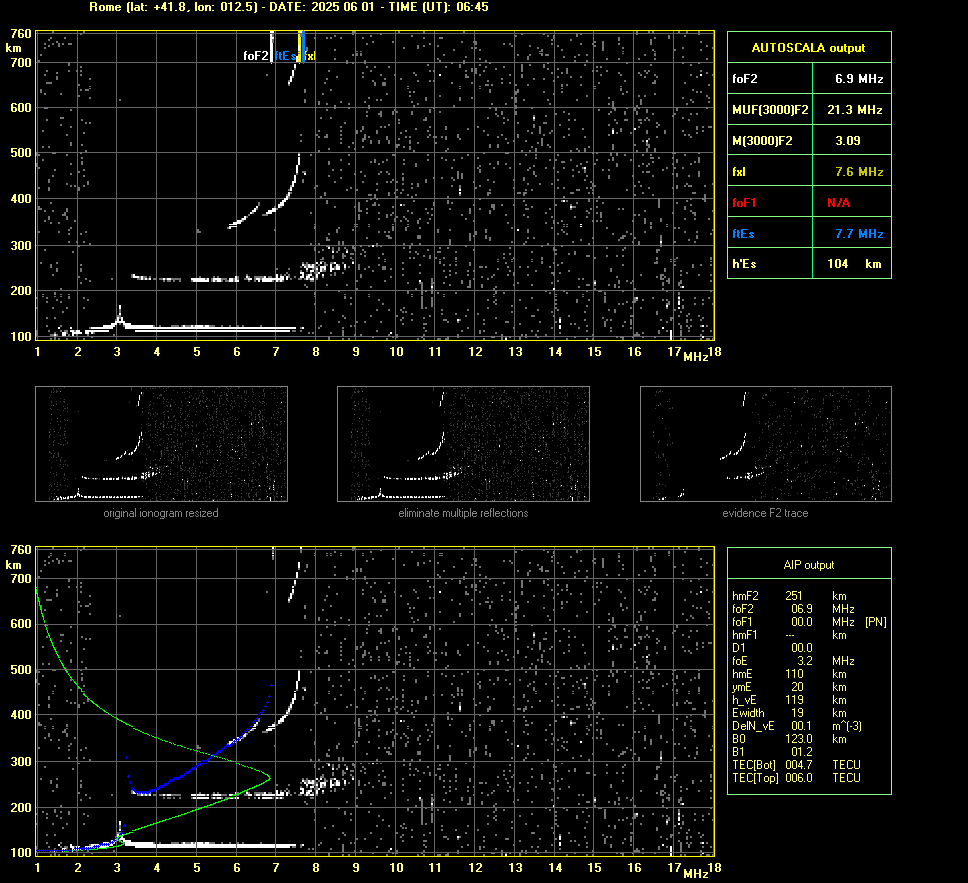Click the h'Es 104 km value

pyautogui.click(x=854, y=264)
